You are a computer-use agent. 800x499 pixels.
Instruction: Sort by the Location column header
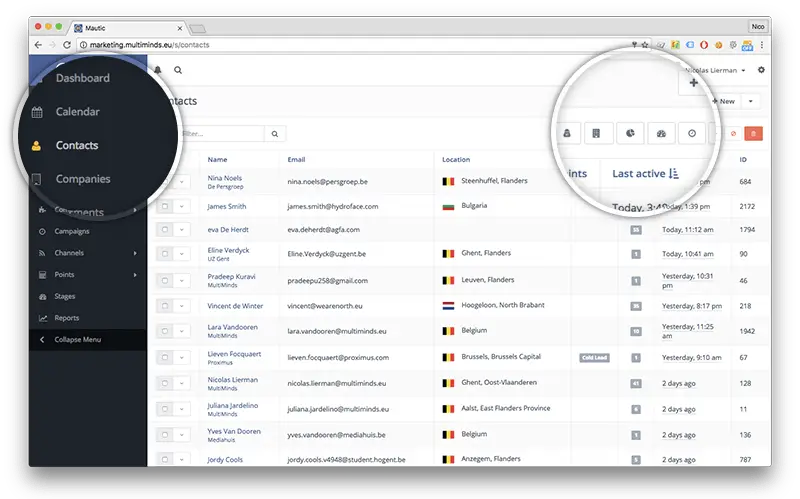tap(456, 160)
